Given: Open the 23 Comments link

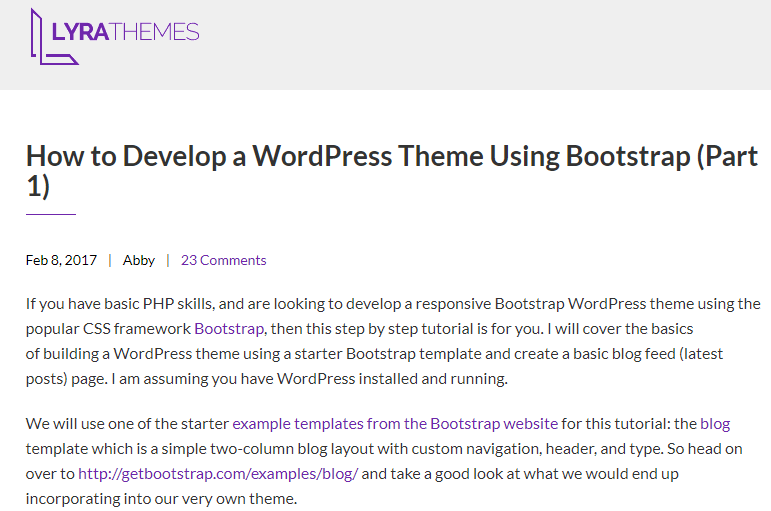Looking at the screenshot, I should [223, 260].
